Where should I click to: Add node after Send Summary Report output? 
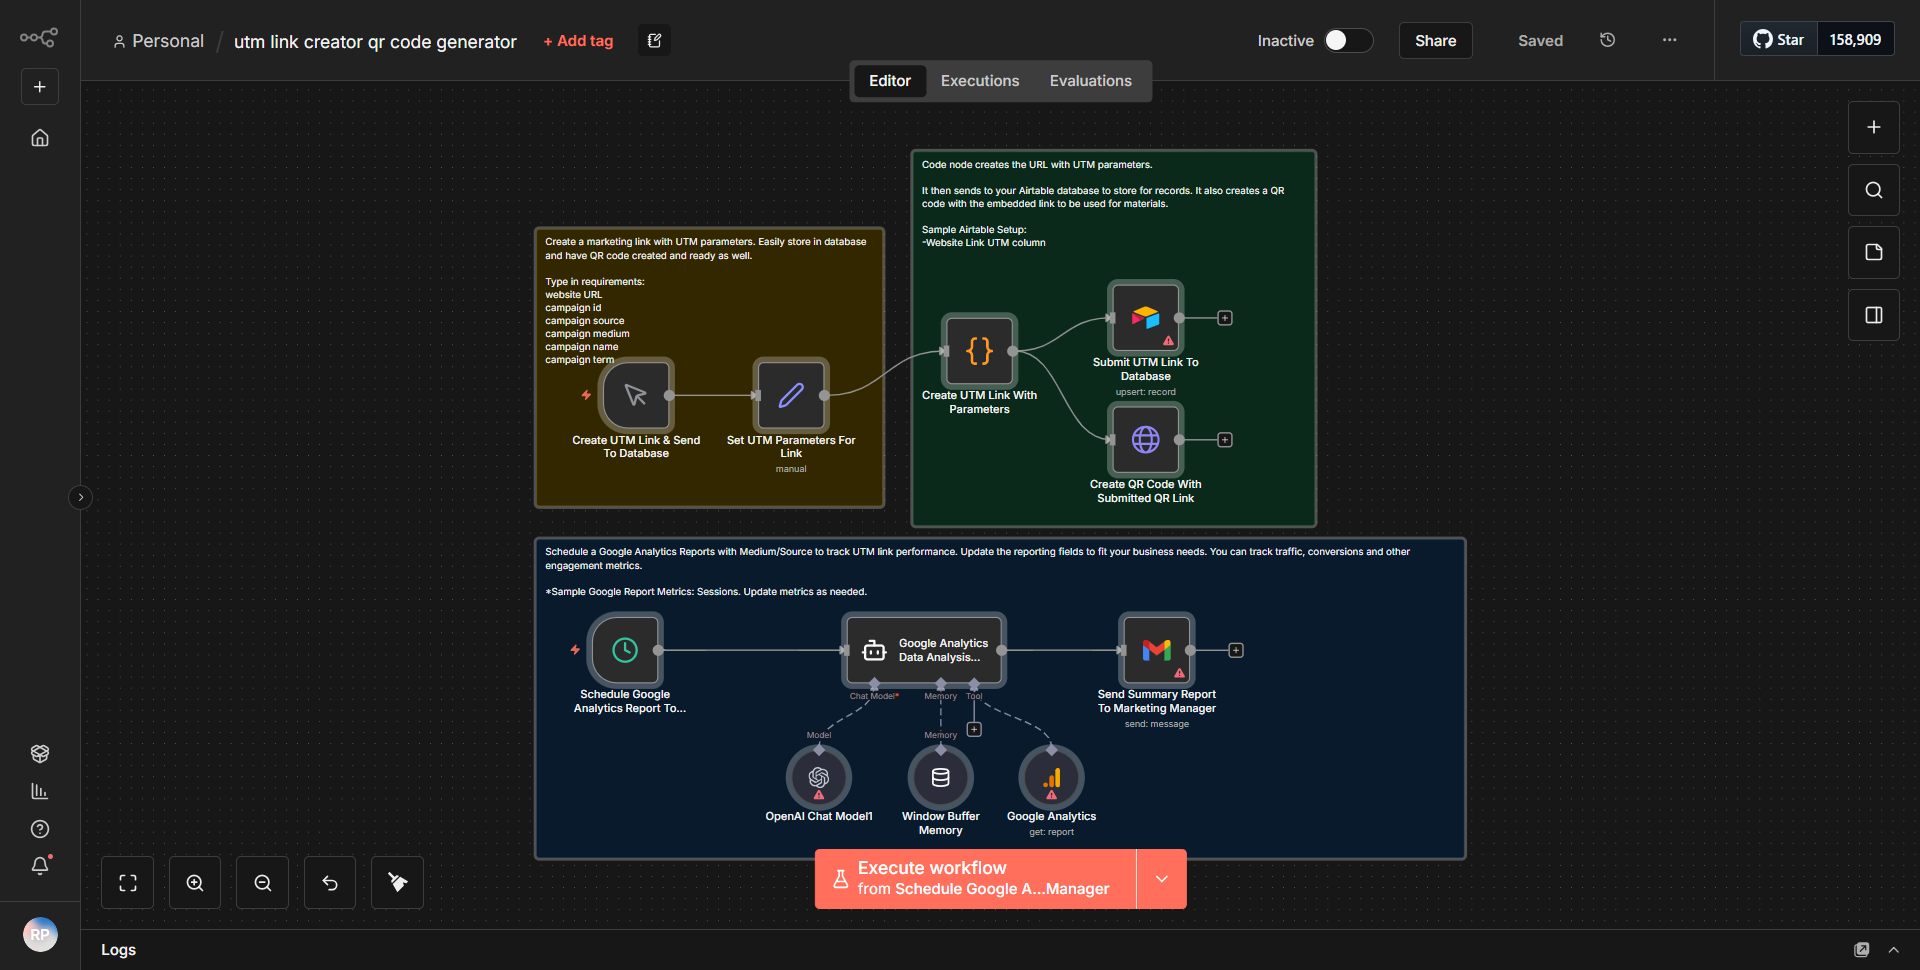[x=1236, y=650]
